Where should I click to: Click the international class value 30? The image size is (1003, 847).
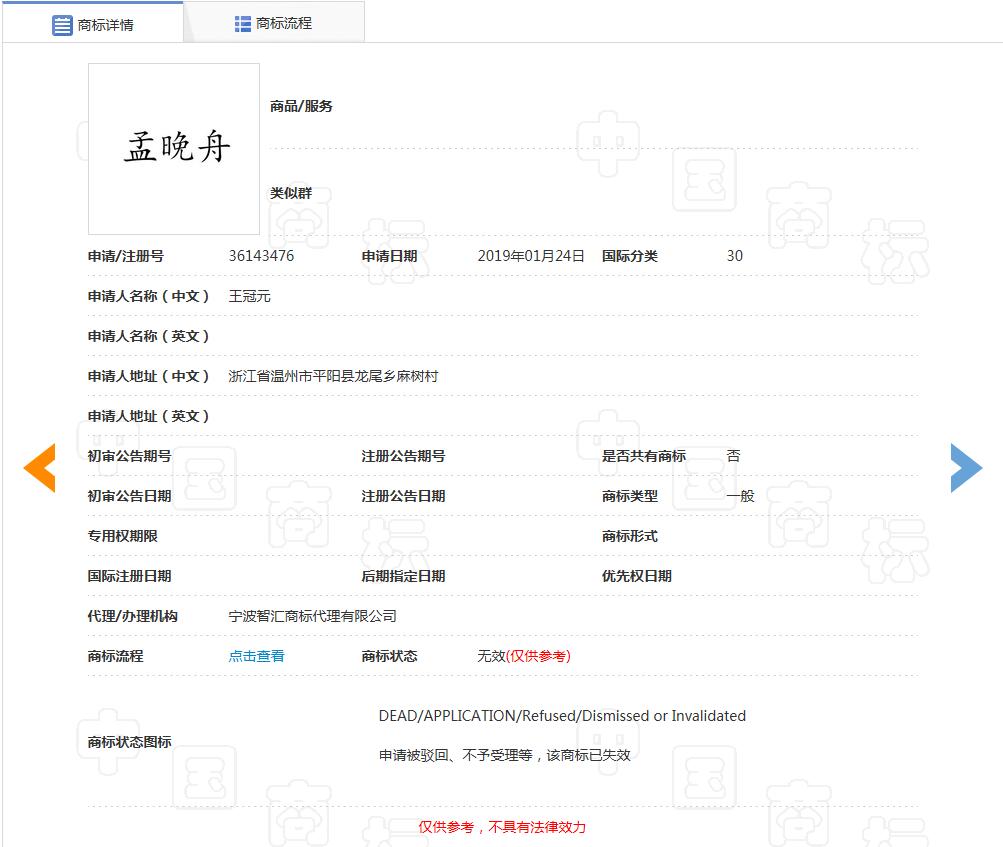tap(734, 256)
